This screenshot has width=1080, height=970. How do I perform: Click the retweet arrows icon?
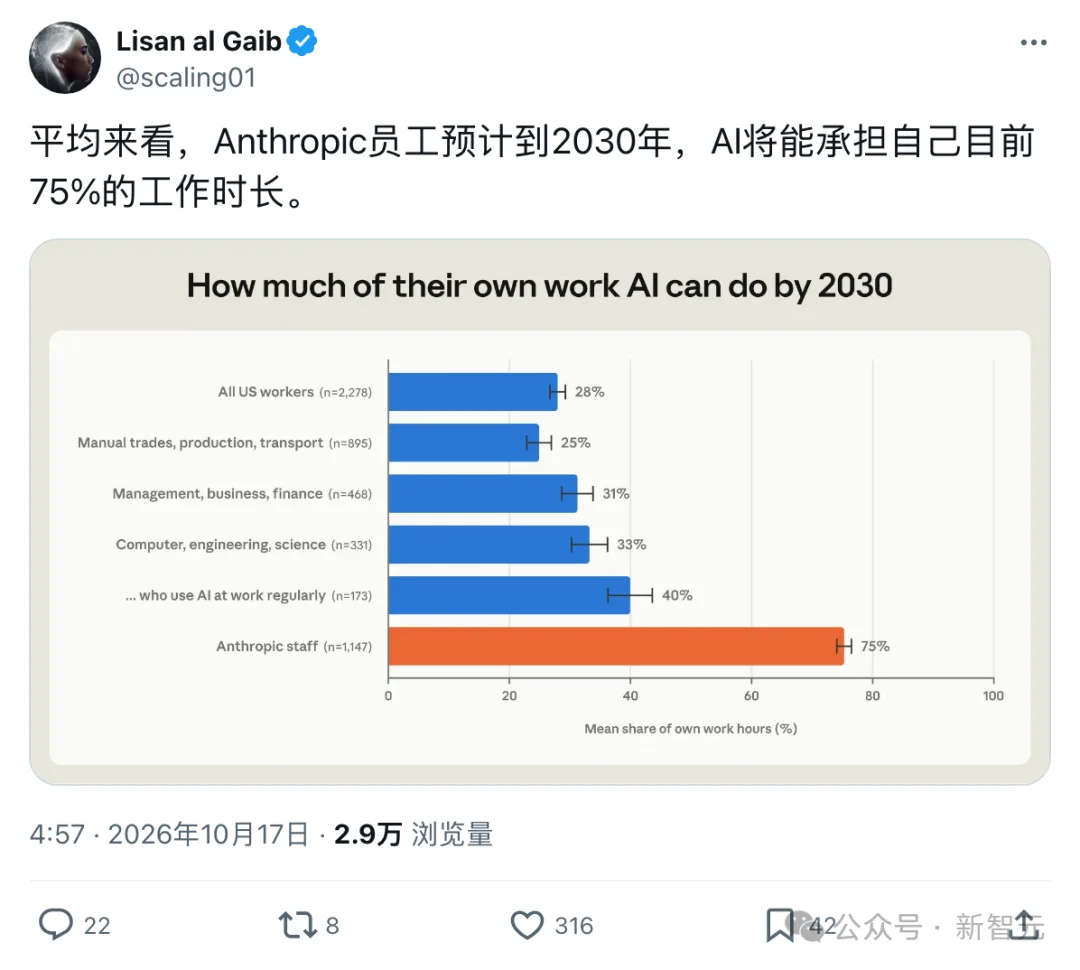pos(298,925)
